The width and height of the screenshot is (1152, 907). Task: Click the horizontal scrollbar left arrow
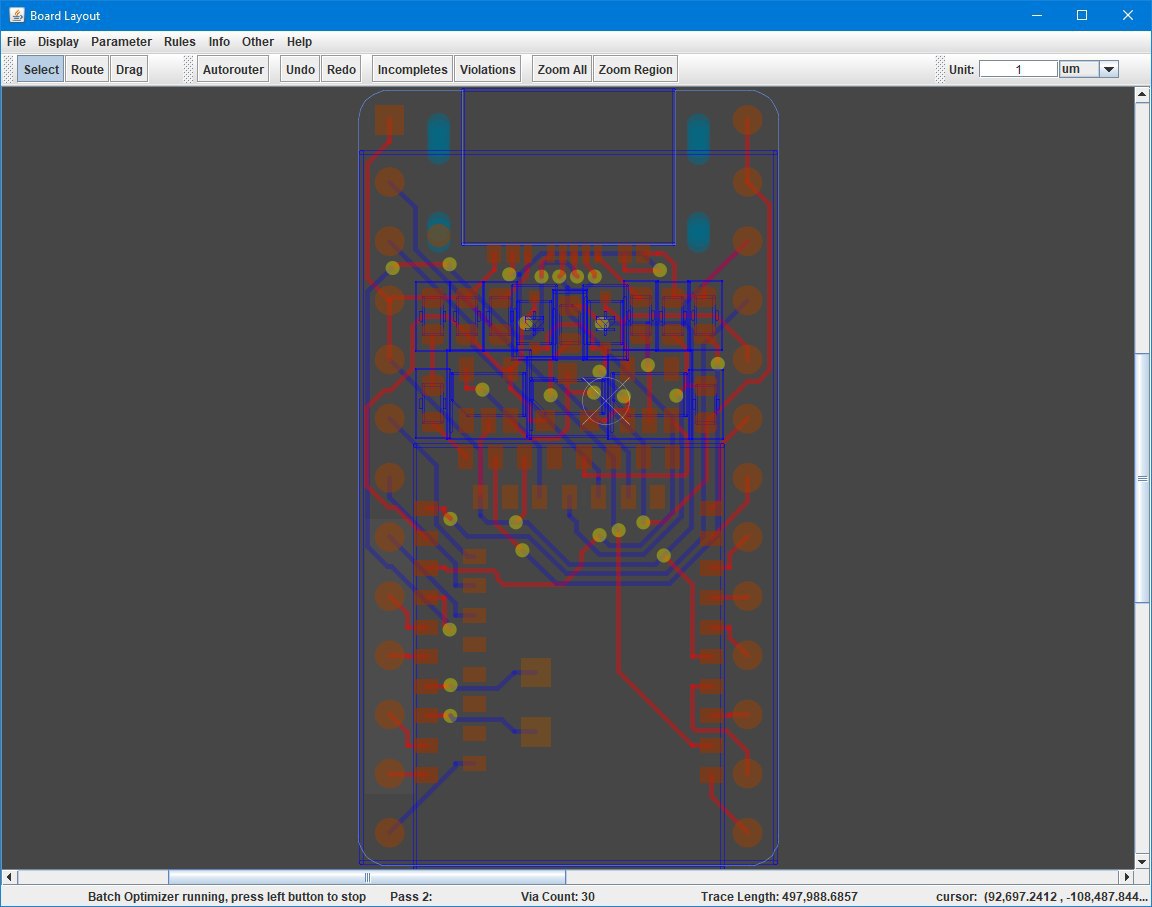click(x=9, y=877)
